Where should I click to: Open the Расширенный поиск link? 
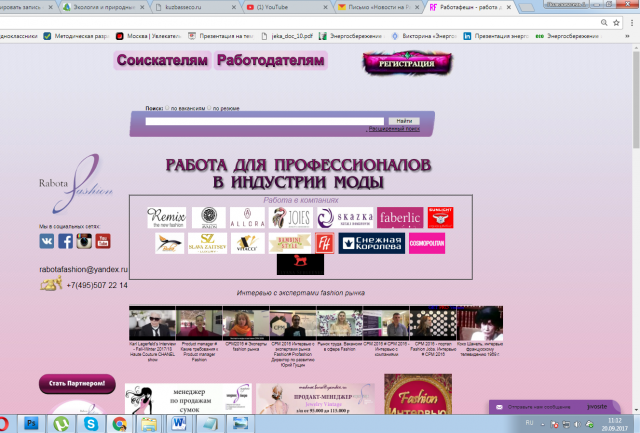(394, 129)
